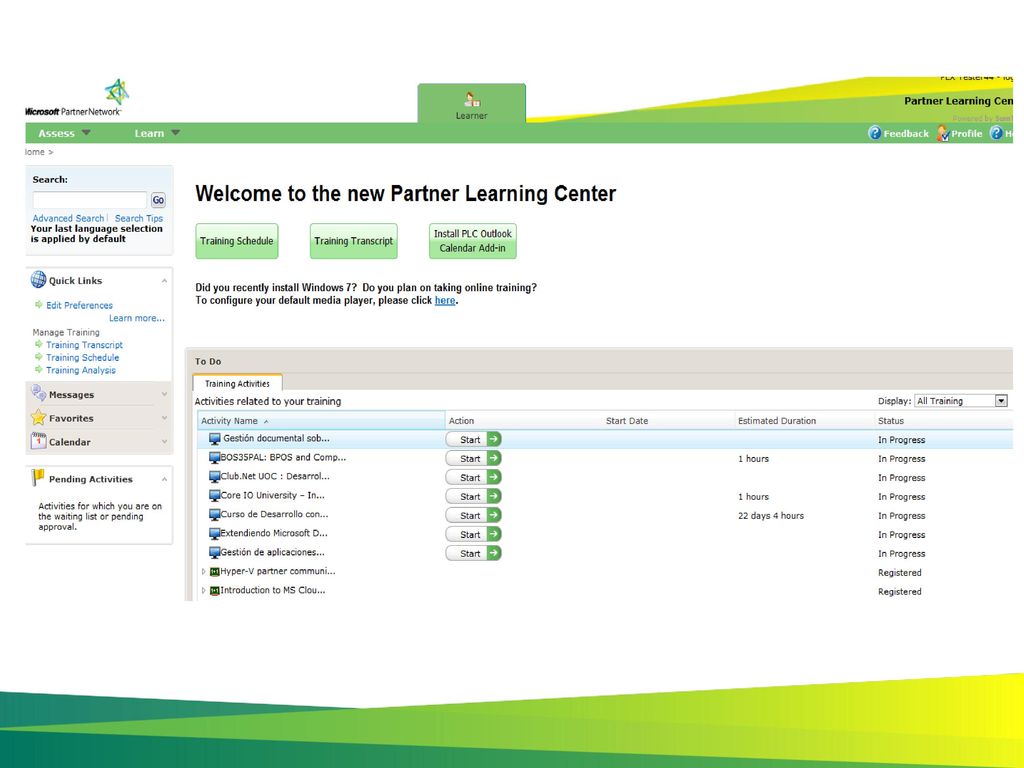Expand the Messages panel

165,394
